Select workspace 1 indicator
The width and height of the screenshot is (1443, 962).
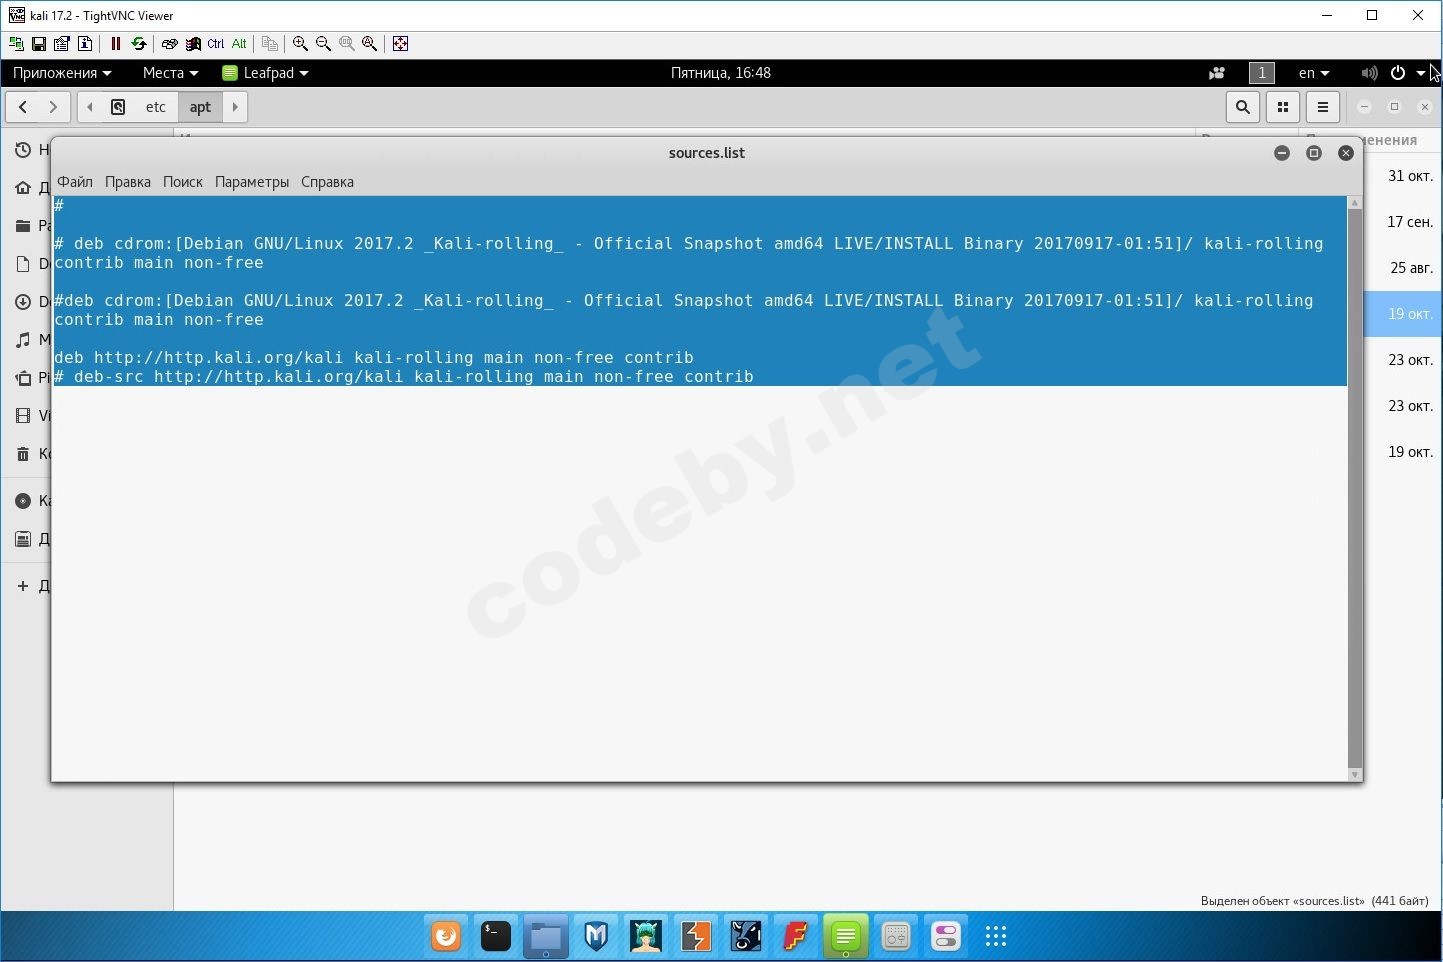coord(1262,73)
